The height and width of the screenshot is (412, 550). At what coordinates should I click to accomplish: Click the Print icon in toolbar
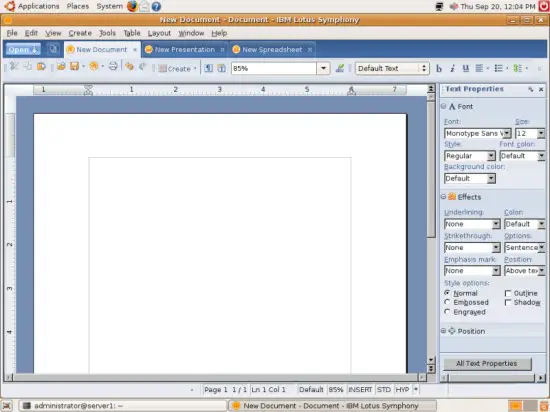coord(113,66)
